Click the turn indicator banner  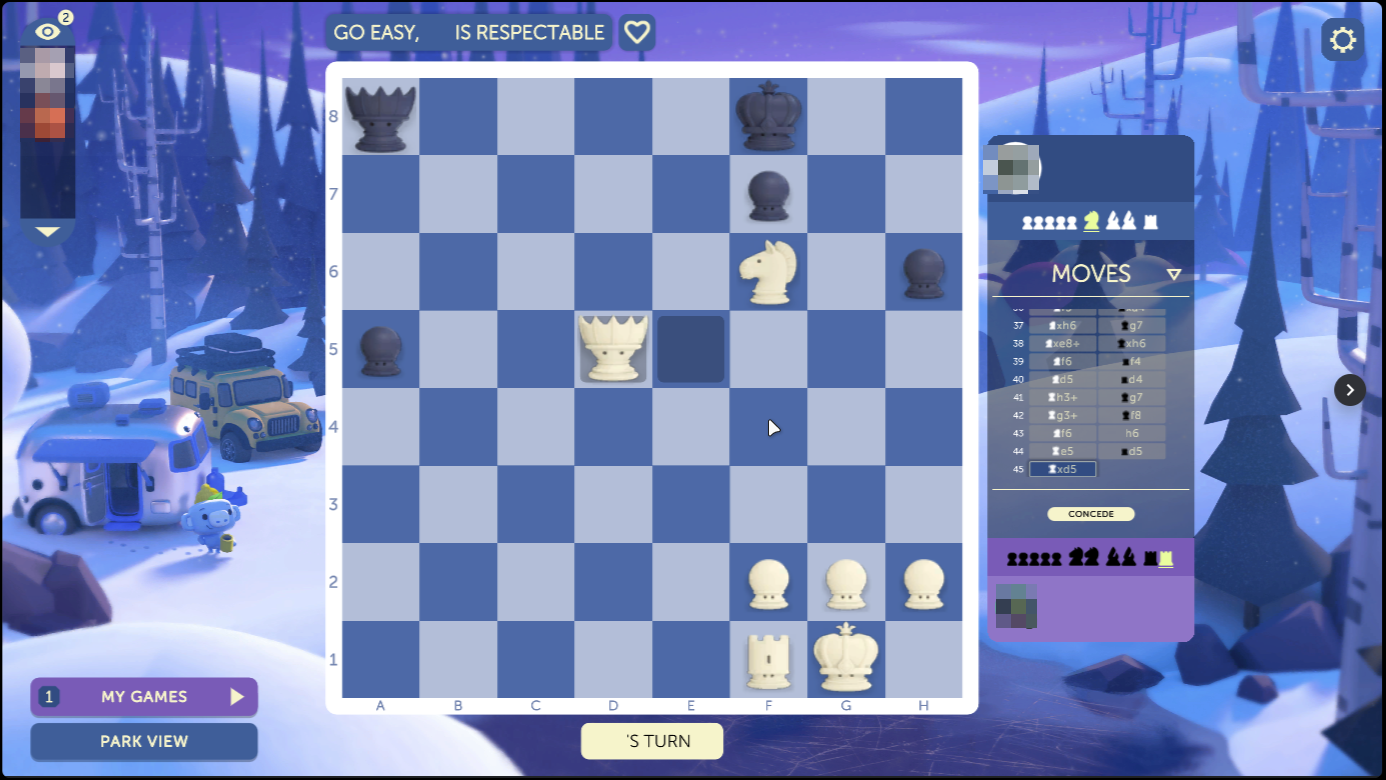point(652,741)
